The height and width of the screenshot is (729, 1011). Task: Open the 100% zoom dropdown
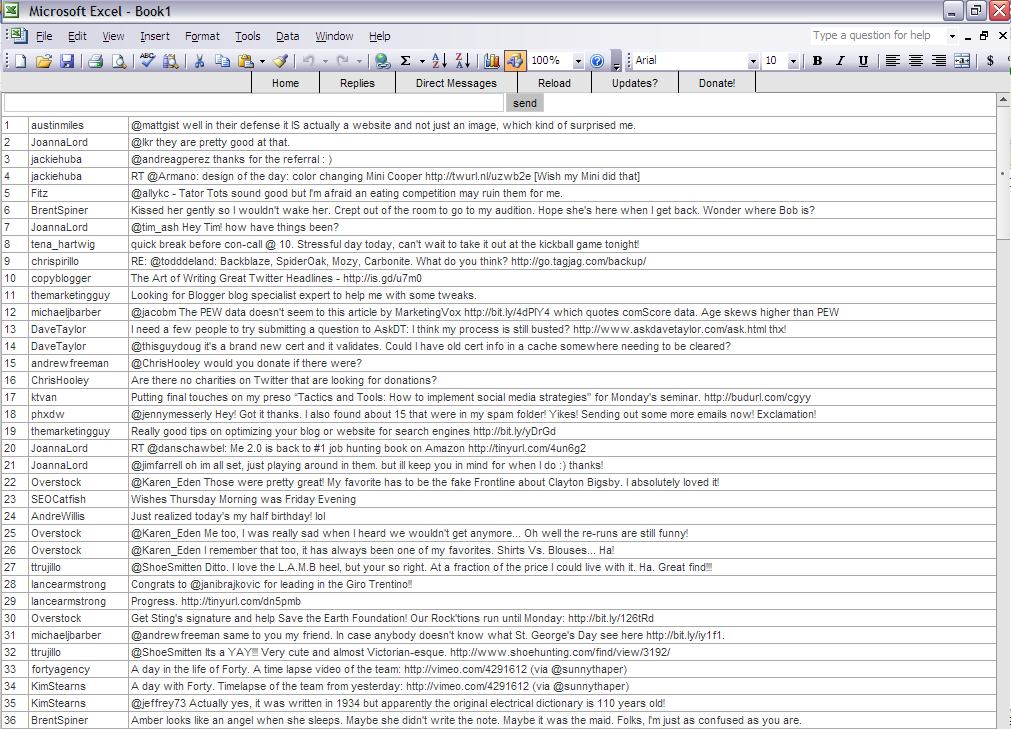[x=578, y=61]
